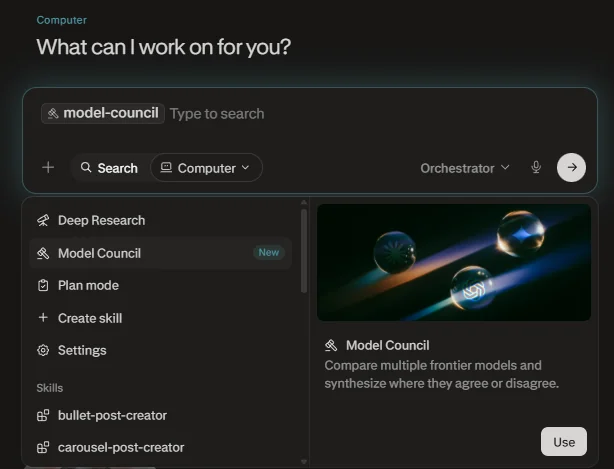Click the laptop icon in Computer pill
614x469 pixels.
[x=166, y=168]
